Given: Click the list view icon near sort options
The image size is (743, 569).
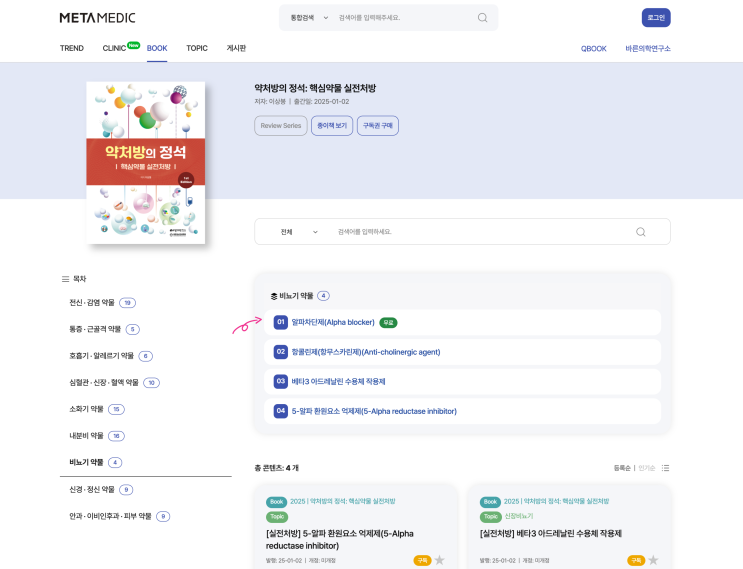Looking at the screenshot, I should pyautogui.click(x=665, y=468).
